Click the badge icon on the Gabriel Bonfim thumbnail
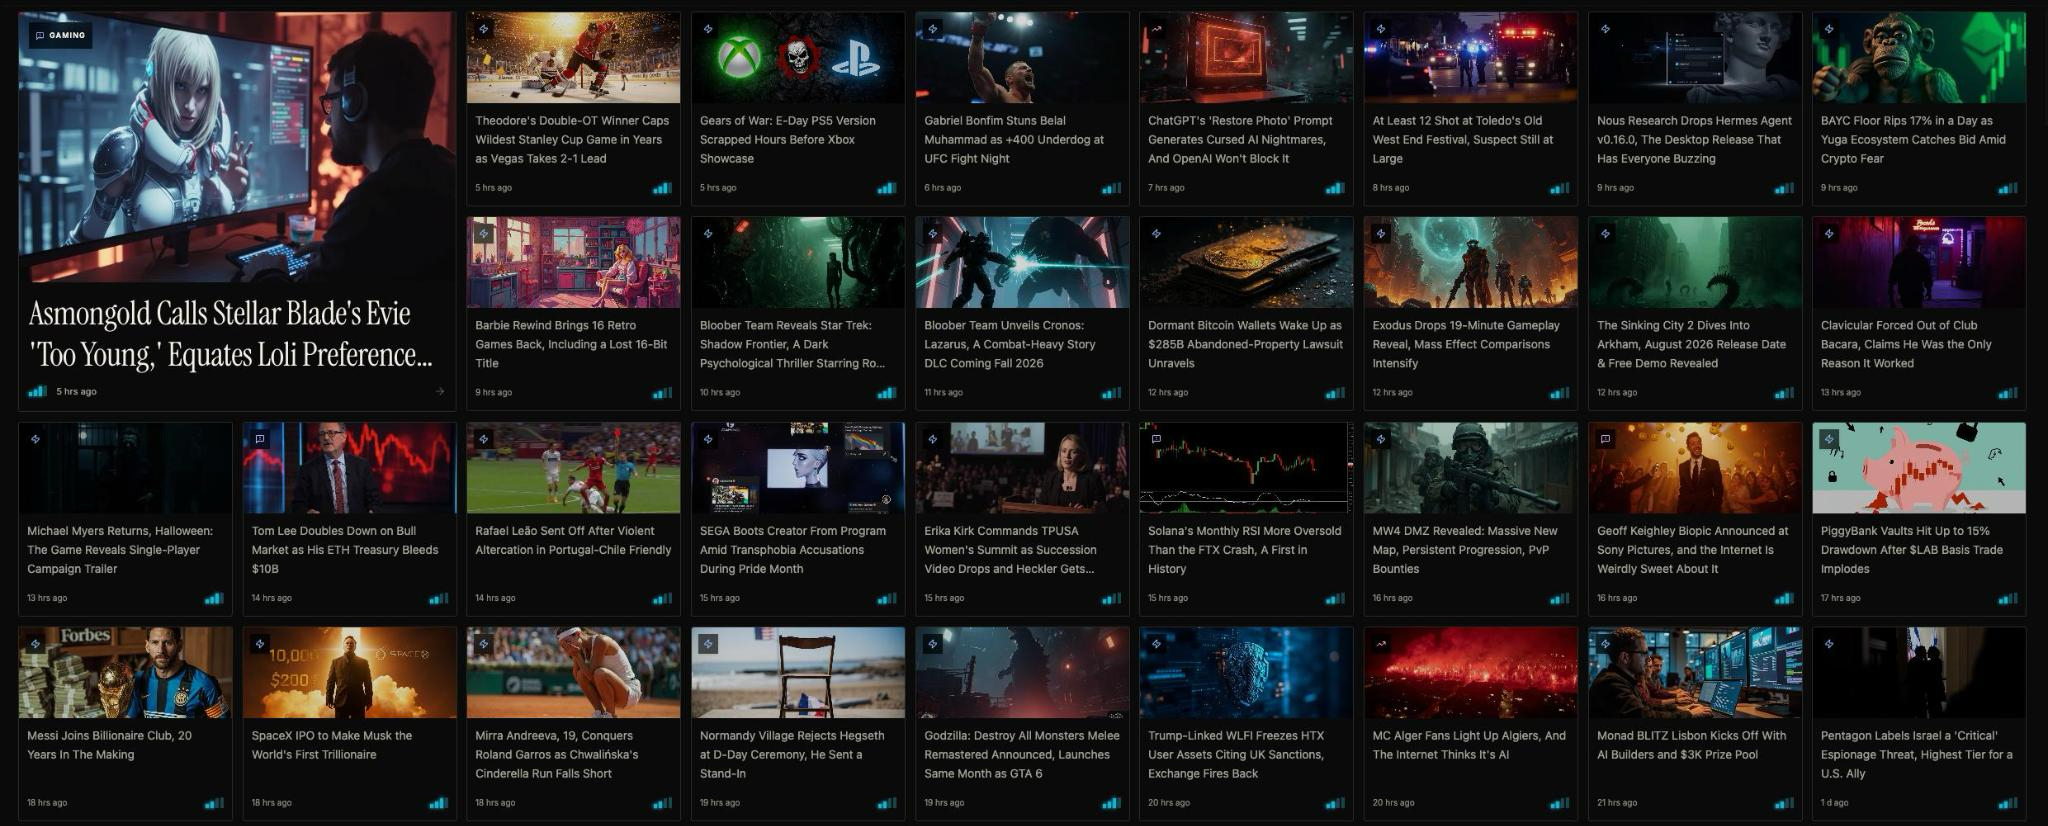This screenshot has width=2048, height=826. pyautogui.click(x=933, y=30)
